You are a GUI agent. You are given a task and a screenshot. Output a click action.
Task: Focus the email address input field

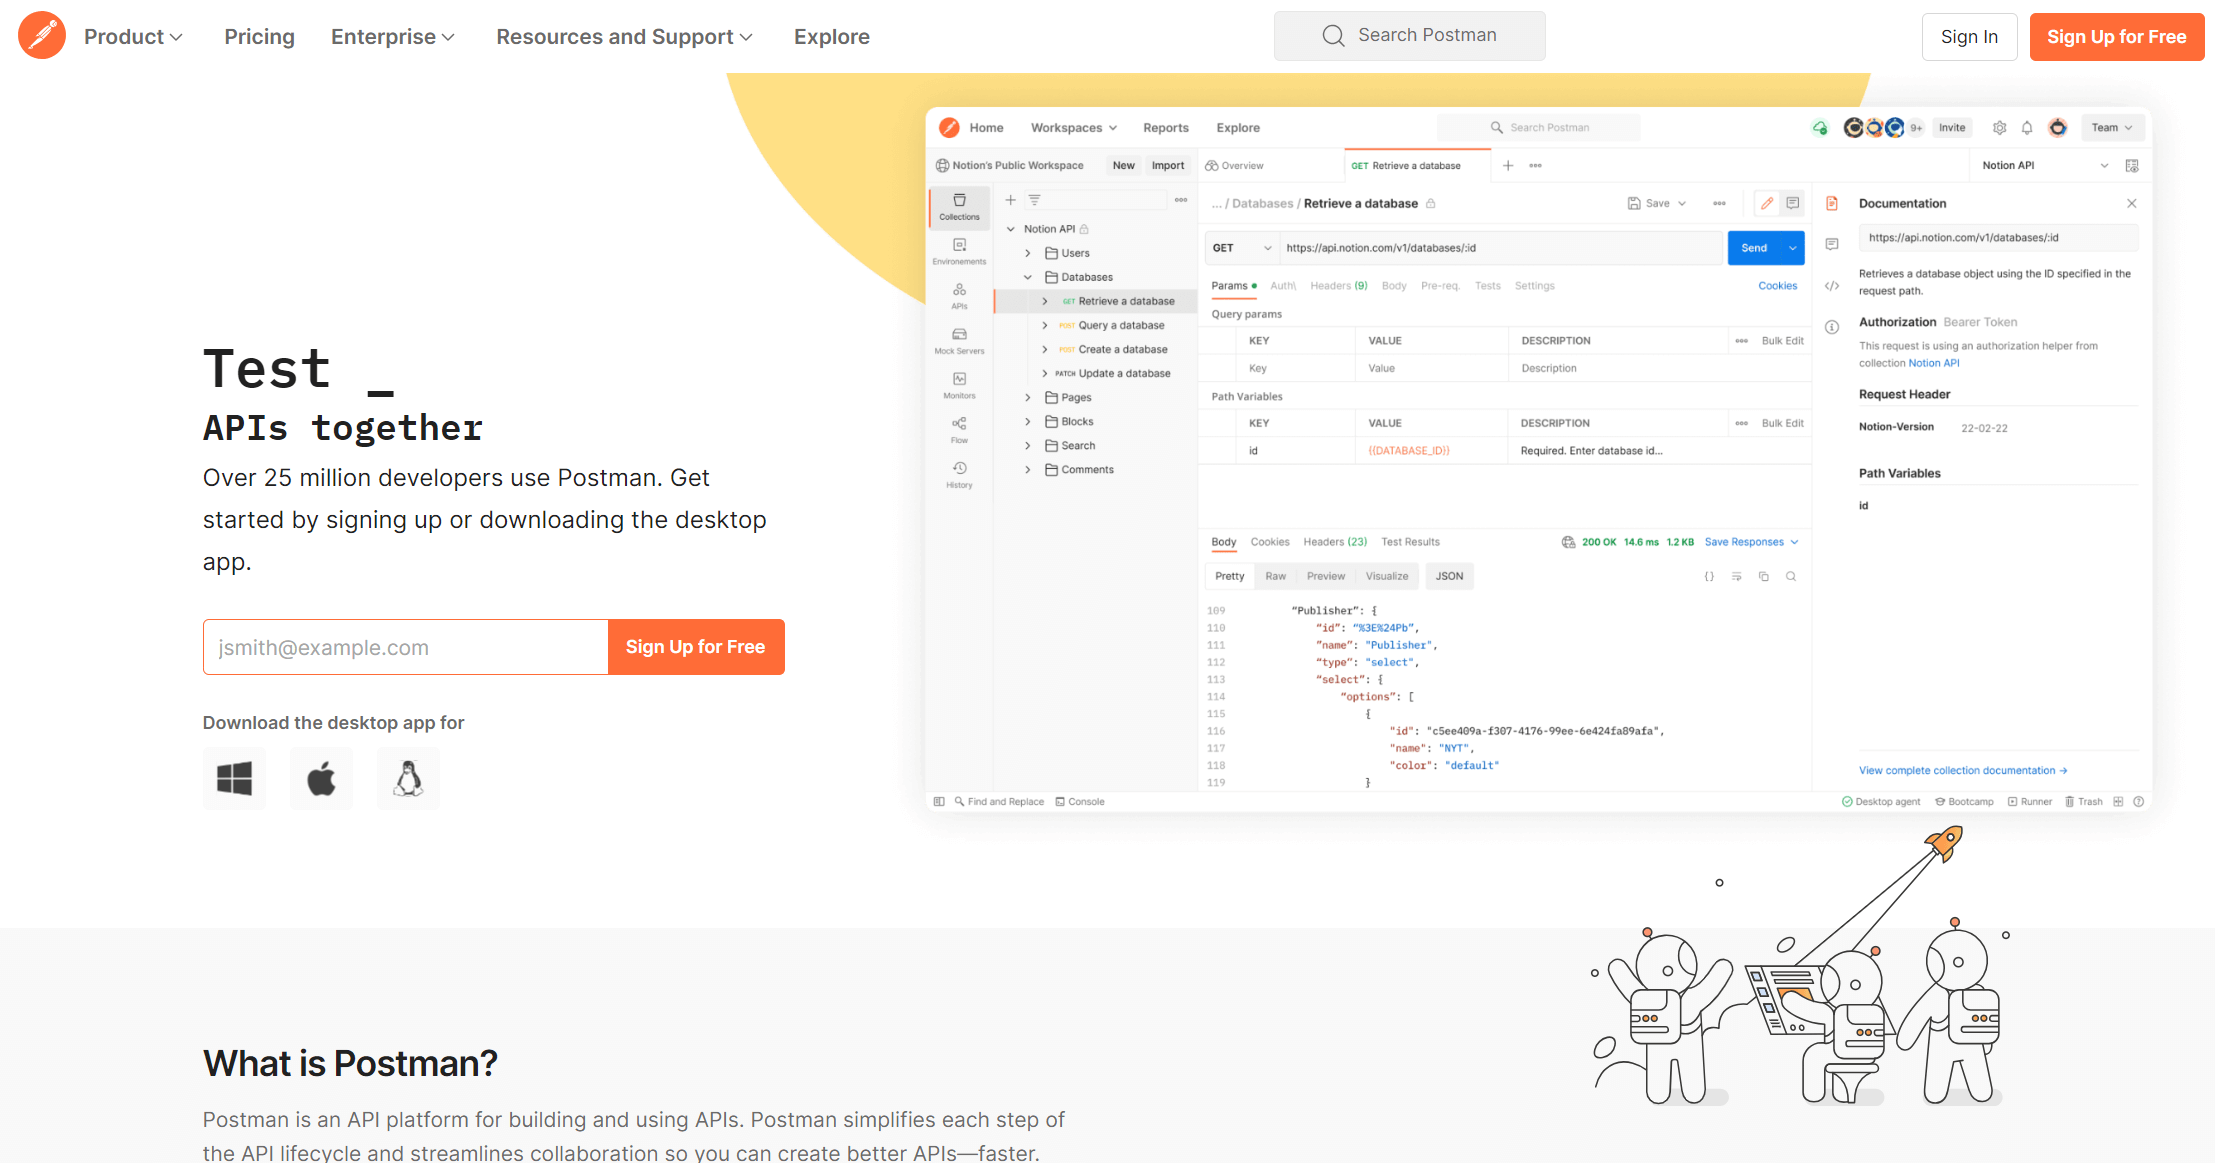405,647
